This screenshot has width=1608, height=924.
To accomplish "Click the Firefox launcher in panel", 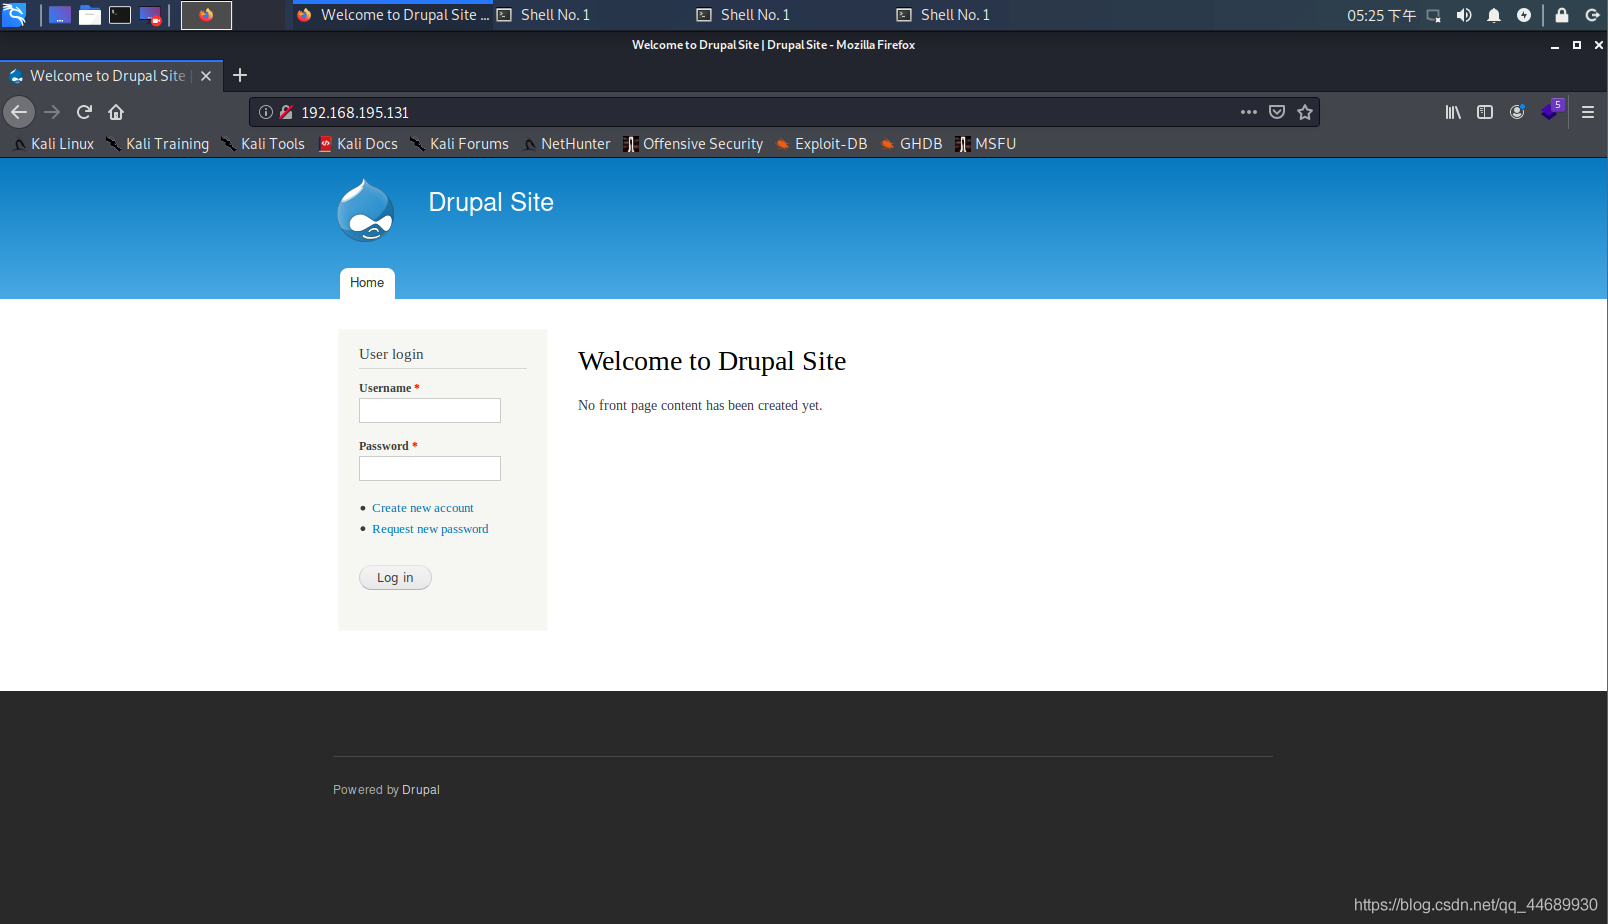I will tap(206, 15).
